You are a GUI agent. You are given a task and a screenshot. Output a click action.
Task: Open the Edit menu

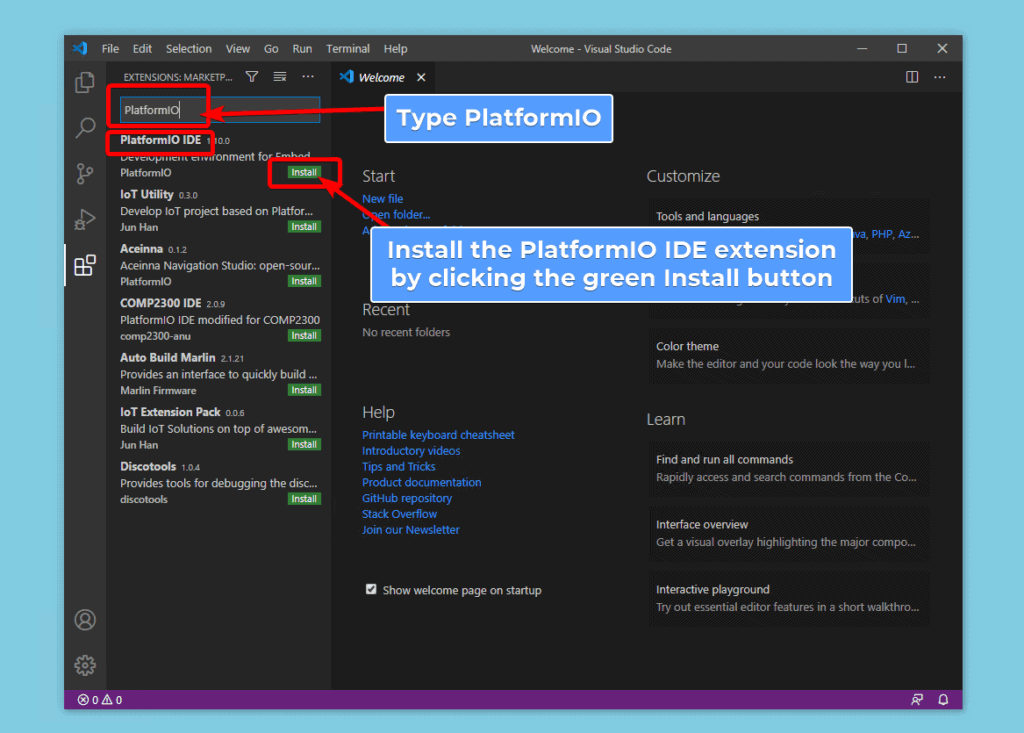pyautogui.click(x=142, y=49)
